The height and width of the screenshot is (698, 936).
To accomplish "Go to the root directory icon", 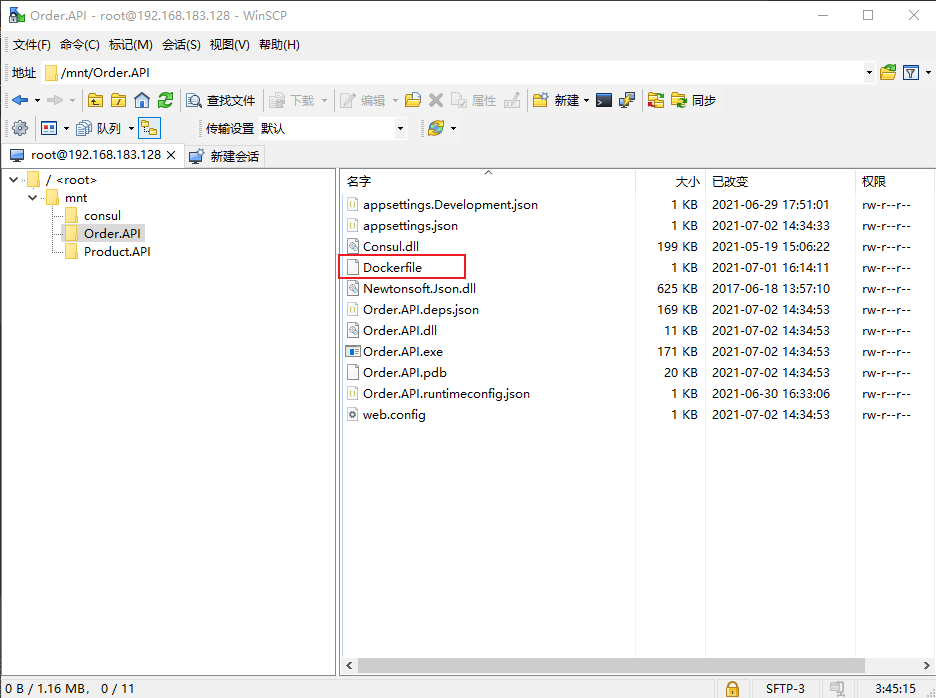I will click(x=118, y=100).
